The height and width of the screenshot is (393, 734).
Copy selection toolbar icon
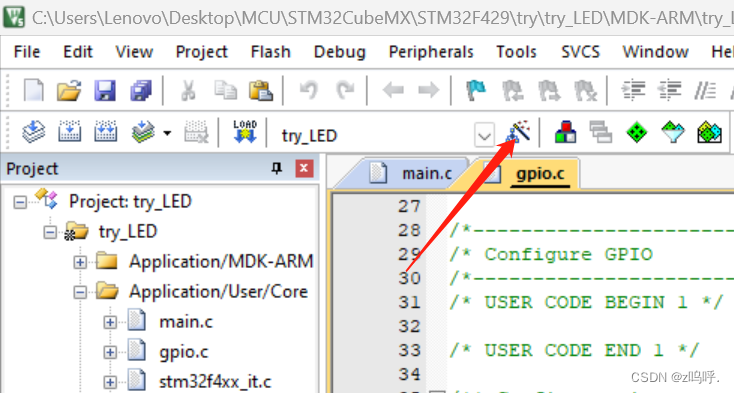[225, 90]
